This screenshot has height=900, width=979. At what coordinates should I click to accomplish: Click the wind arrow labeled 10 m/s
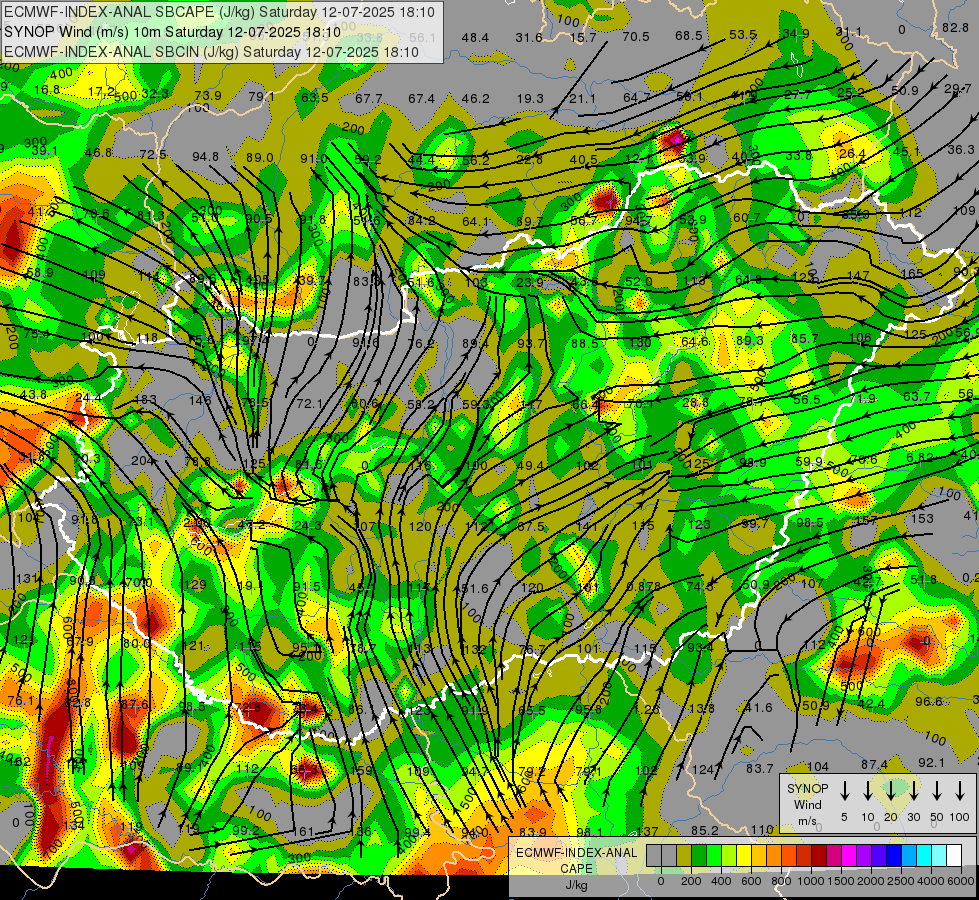pyautogui.click(x=867, y=791)
